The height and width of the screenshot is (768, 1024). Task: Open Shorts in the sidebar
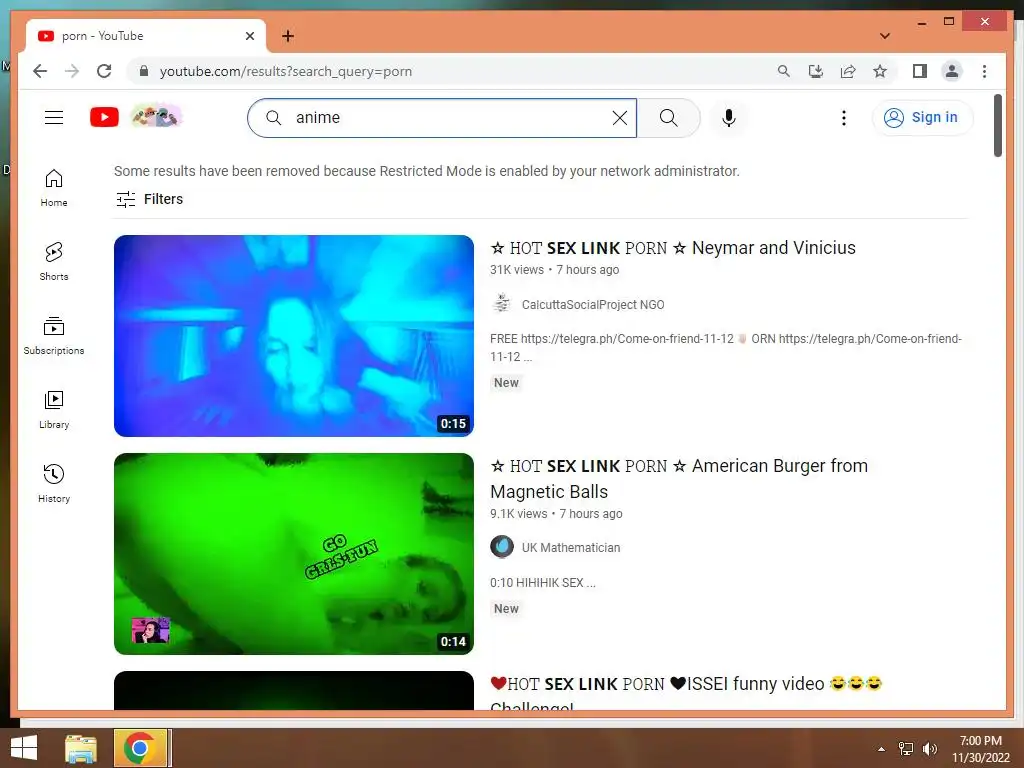[x=54, y=262]
